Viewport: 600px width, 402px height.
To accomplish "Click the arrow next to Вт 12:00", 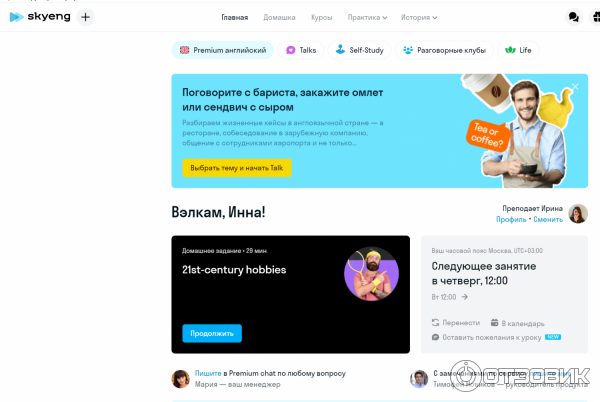I will point(465,297).
